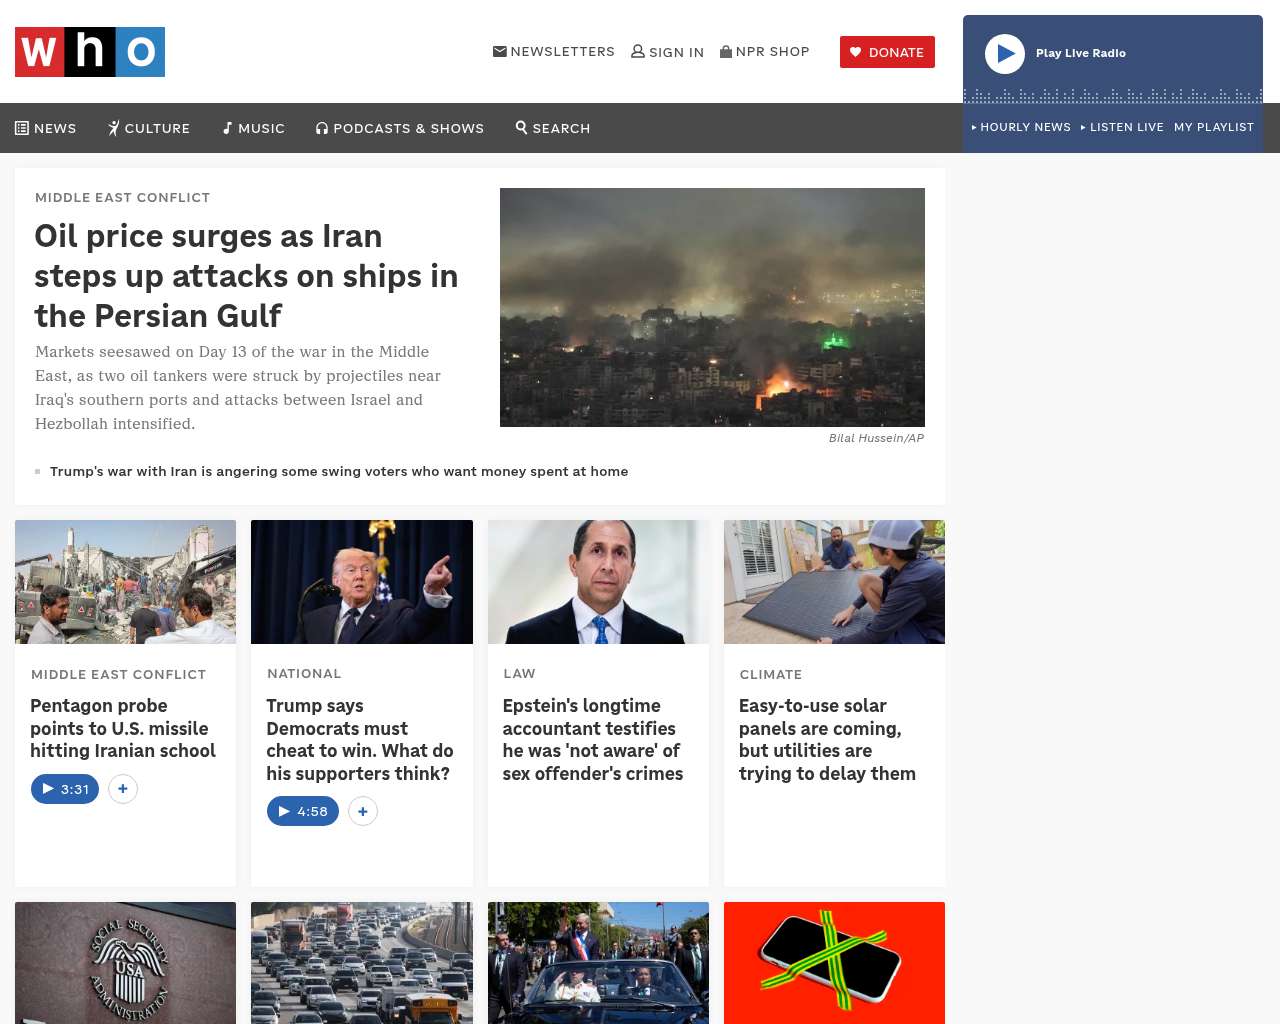Click the envelope icon next to Newsletters
The height and width of the screenshot is (1024, 1280).
click(500, 51)
